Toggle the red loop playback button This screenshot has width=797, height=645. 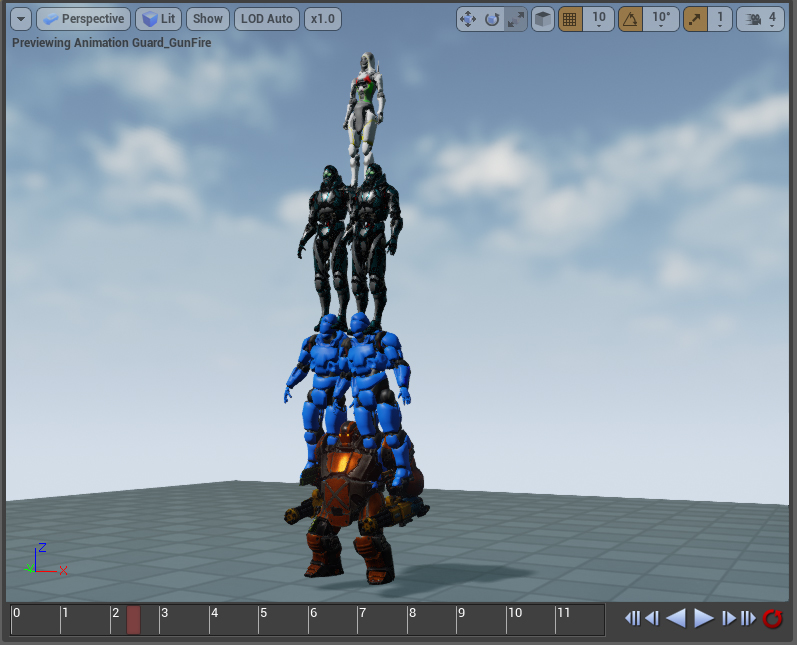(x=773, y=619)
